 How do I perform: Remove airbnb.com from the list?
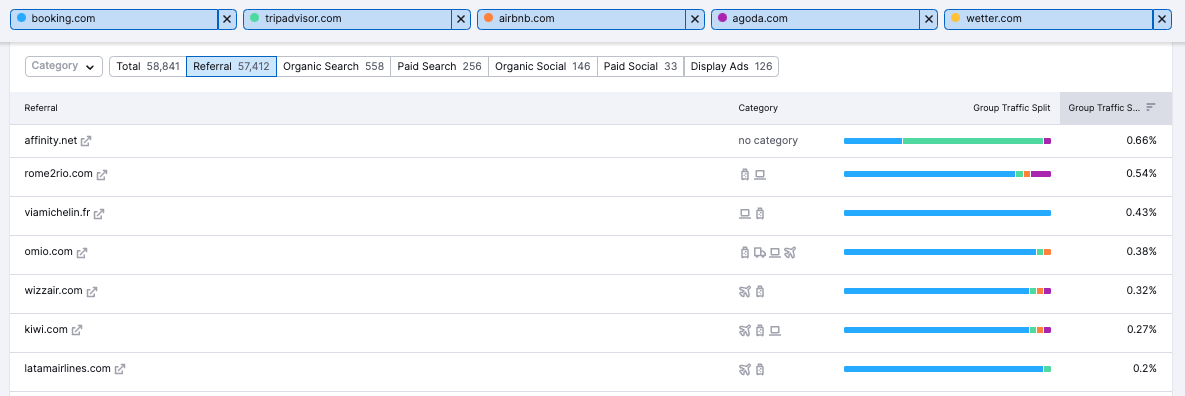coord(695,19)
